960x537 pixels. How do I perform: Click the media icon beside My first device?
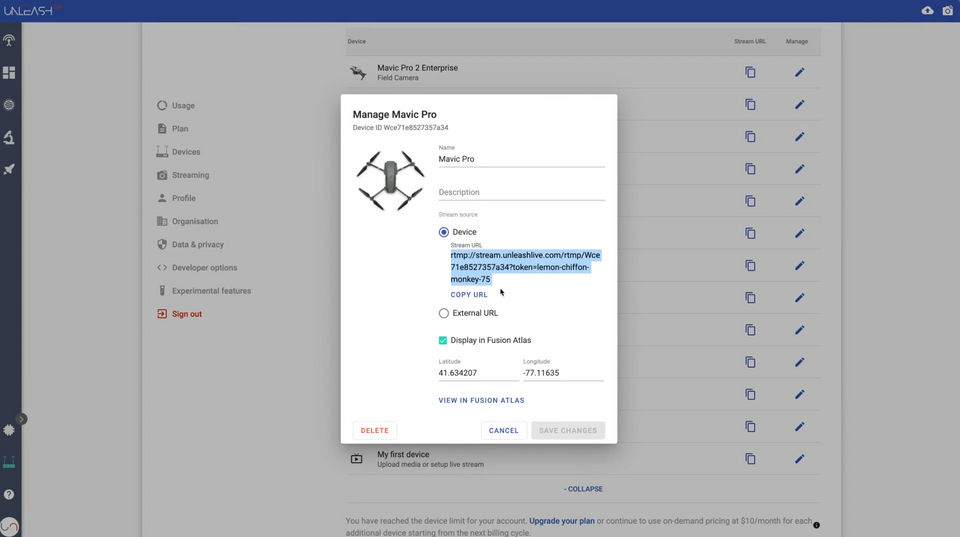click(356, 459)
